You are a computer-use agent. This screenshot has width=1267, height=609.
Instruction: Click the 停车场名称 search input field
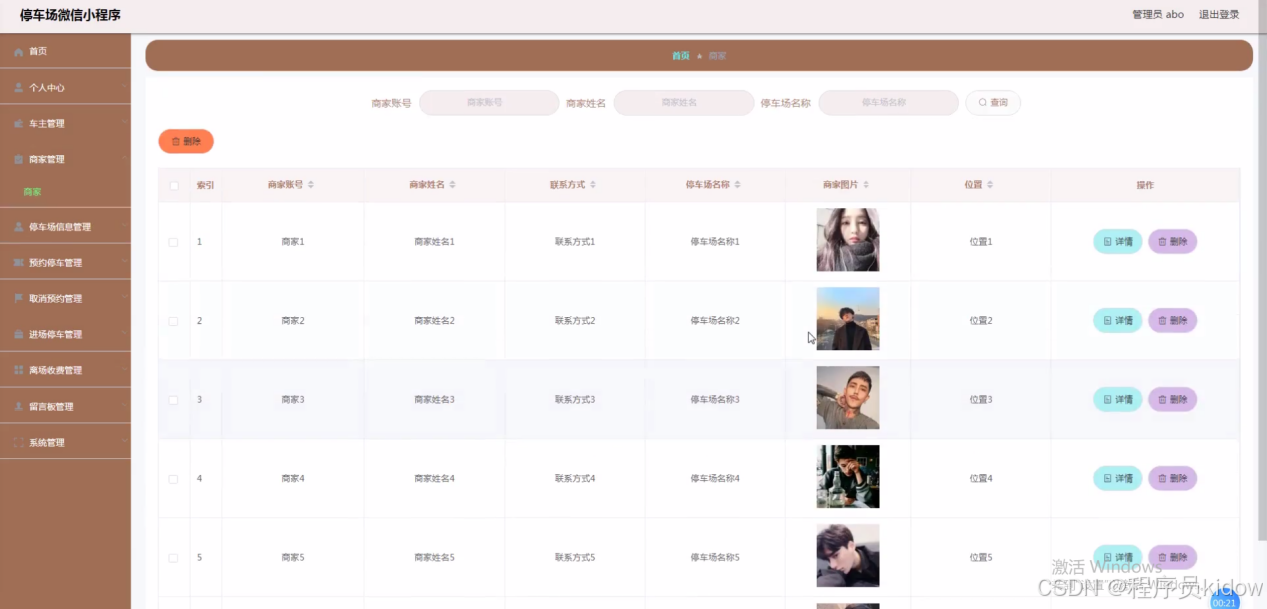(889, 103)
